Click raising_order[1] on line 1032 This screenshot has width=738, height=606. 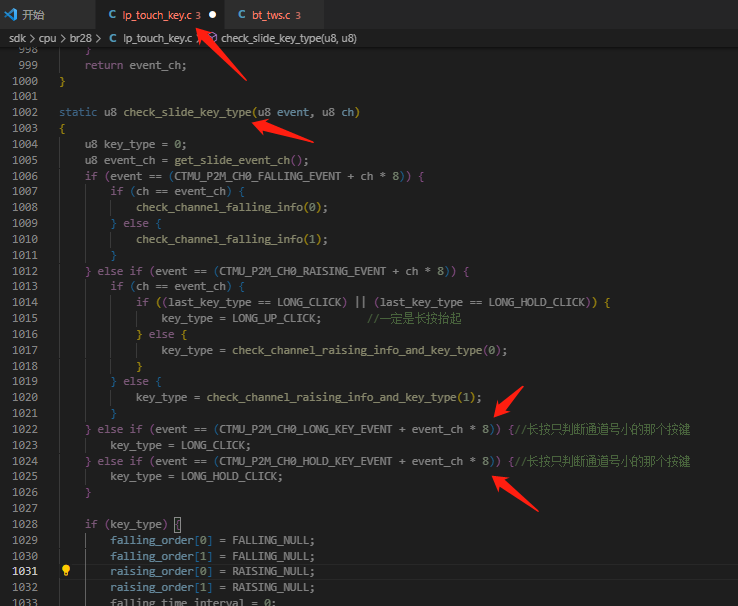click(161, 588)
